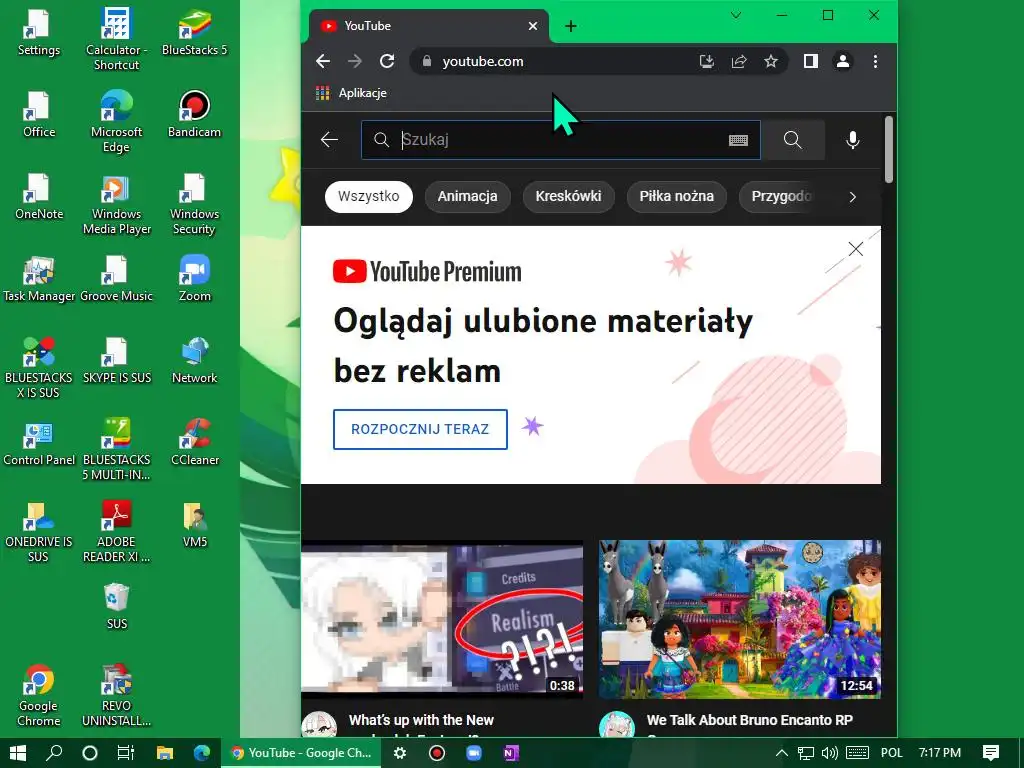Viewport: 1024px width, 768px height.
Task: Open the 0:38 Realism video thumbnail
Action: click(x=441, y=618)
